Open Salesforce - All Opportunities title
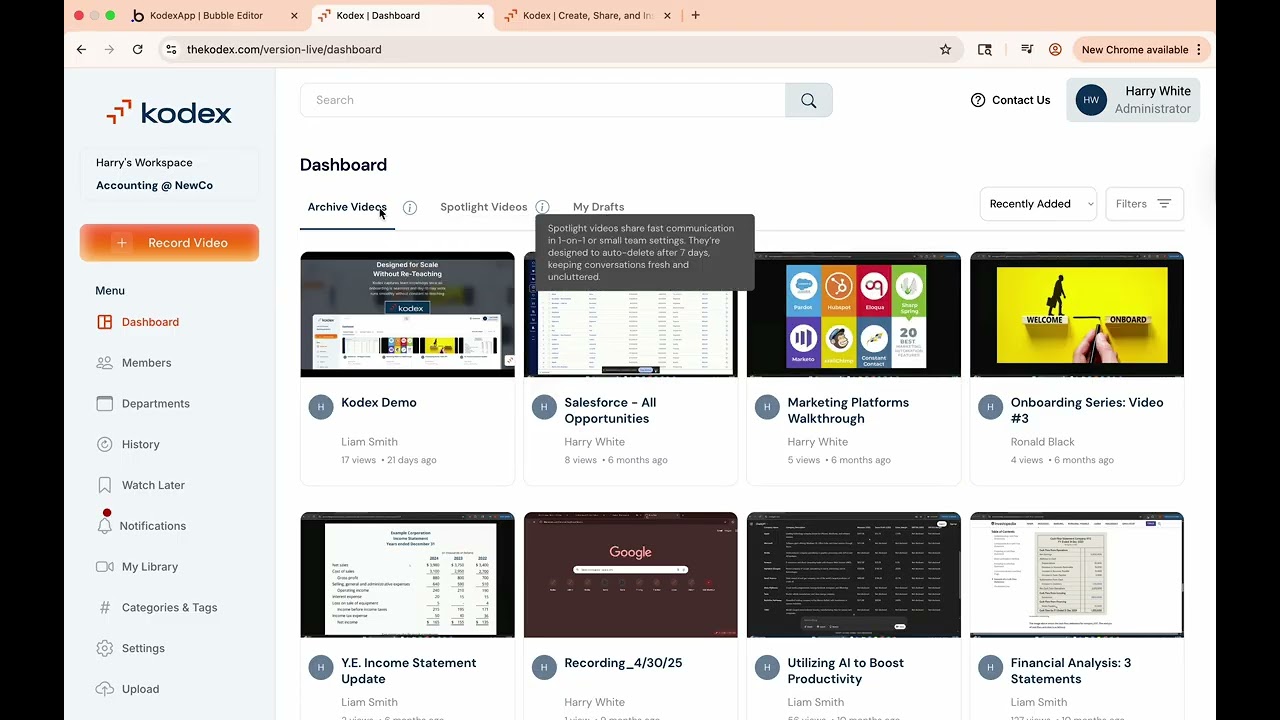 [x=610, y=410]
